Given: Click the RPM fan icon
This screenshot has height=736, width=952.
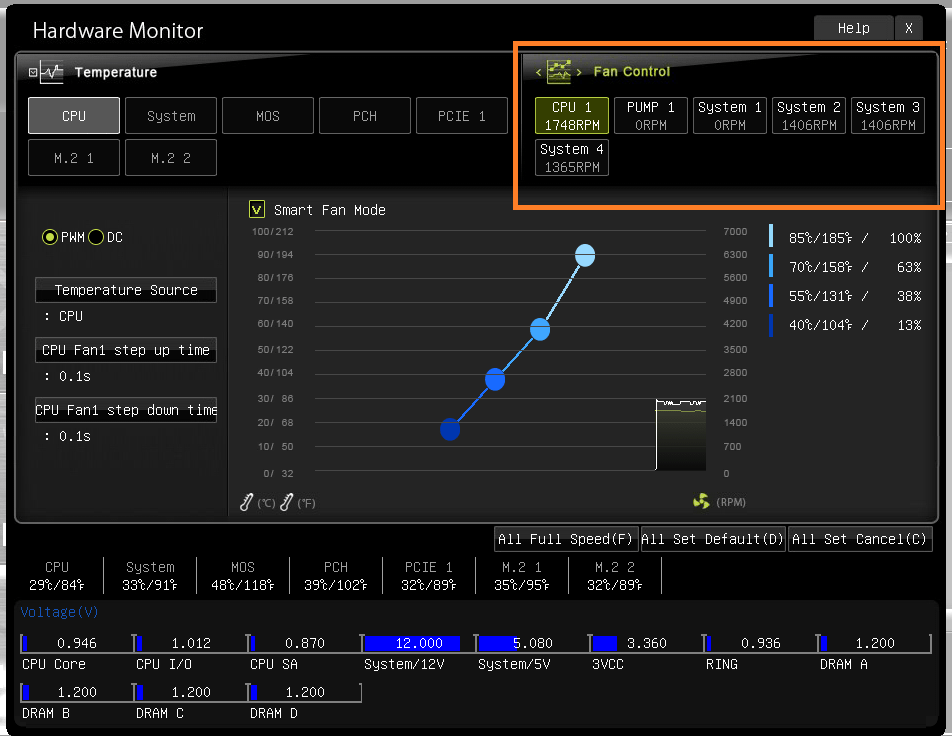Looking at the screenshot, I should [701, 502].
